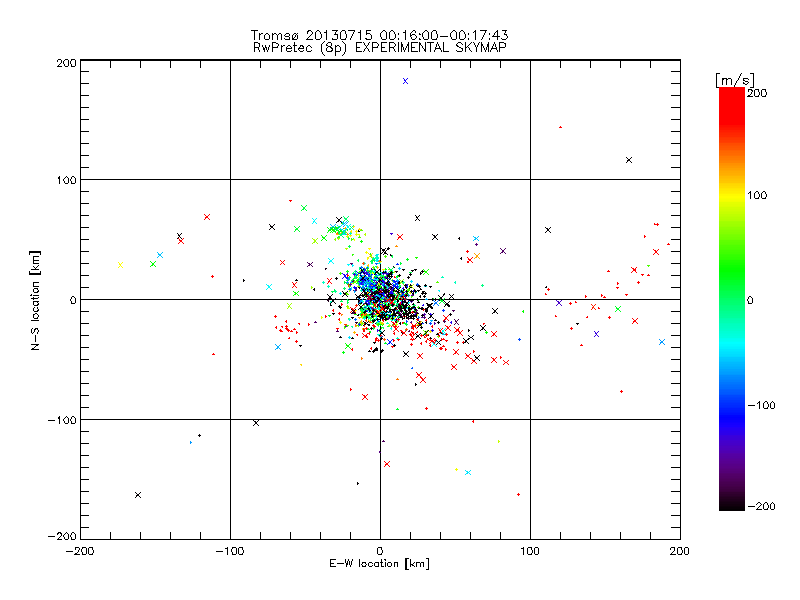Click the N-S axis tick label '-100'

[62, 420]
